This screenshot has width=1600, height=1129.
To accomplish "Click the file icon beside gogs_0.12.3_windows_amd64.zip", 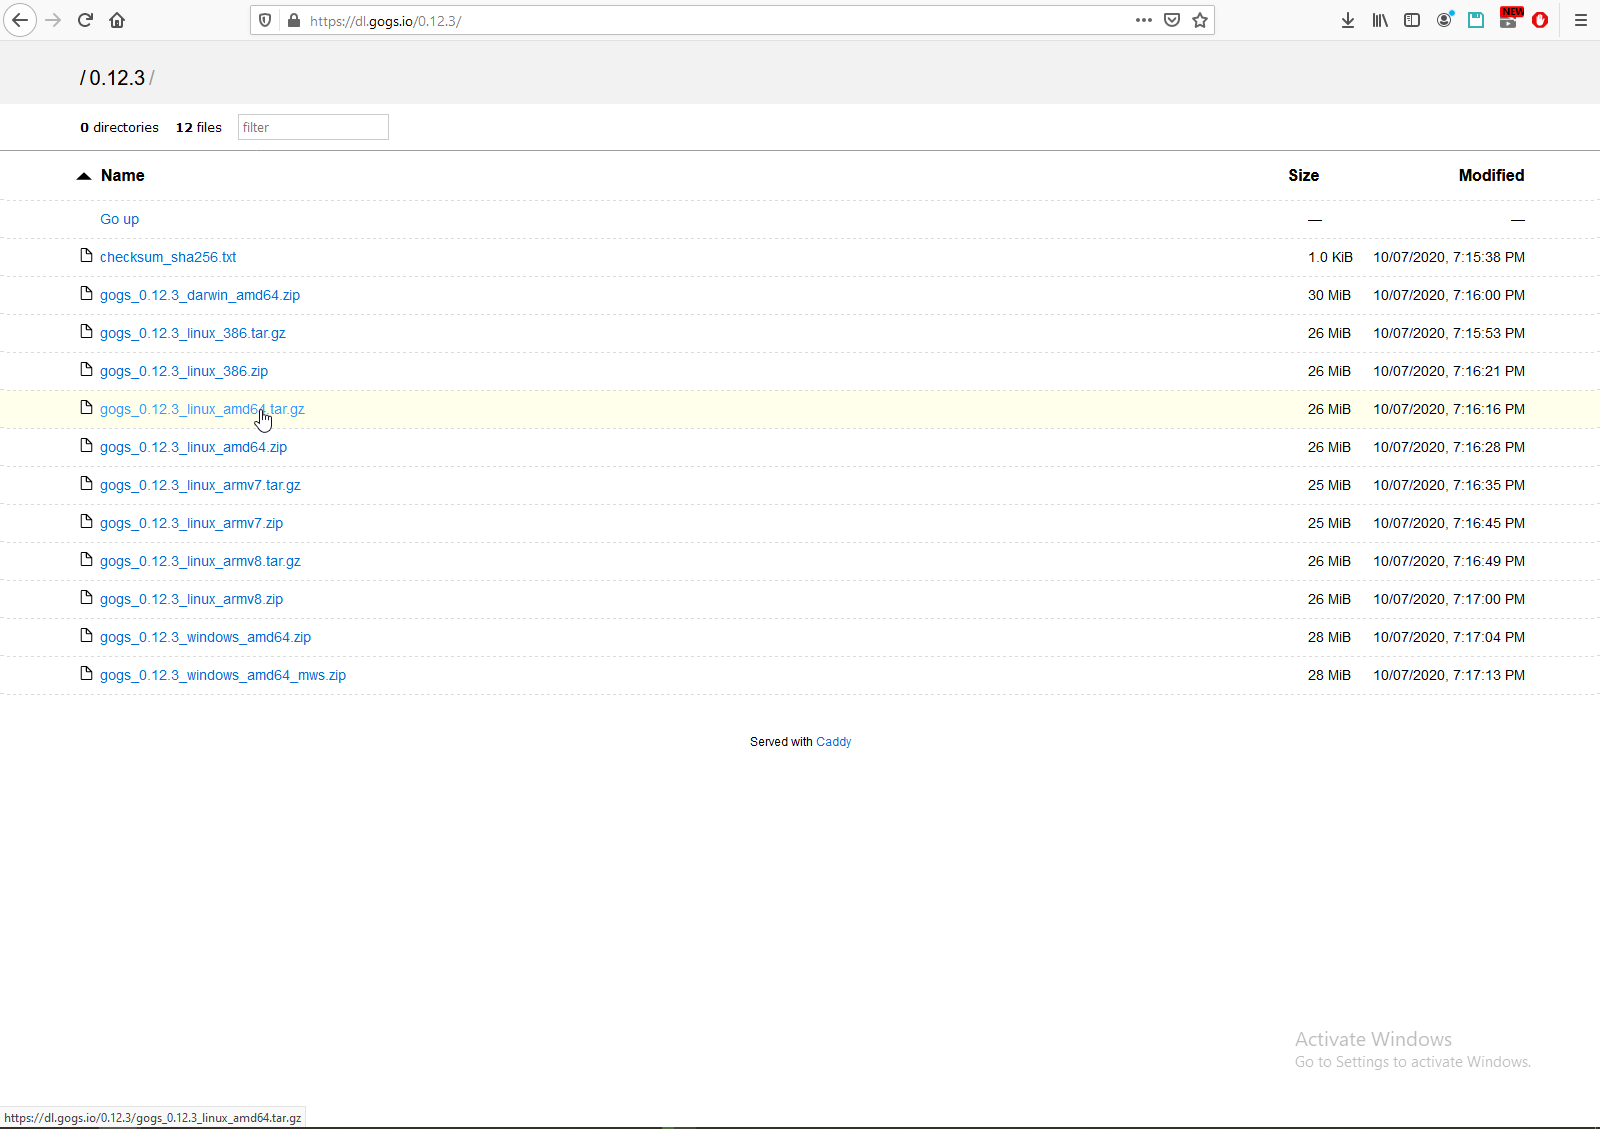I will [x=86, y=636].
